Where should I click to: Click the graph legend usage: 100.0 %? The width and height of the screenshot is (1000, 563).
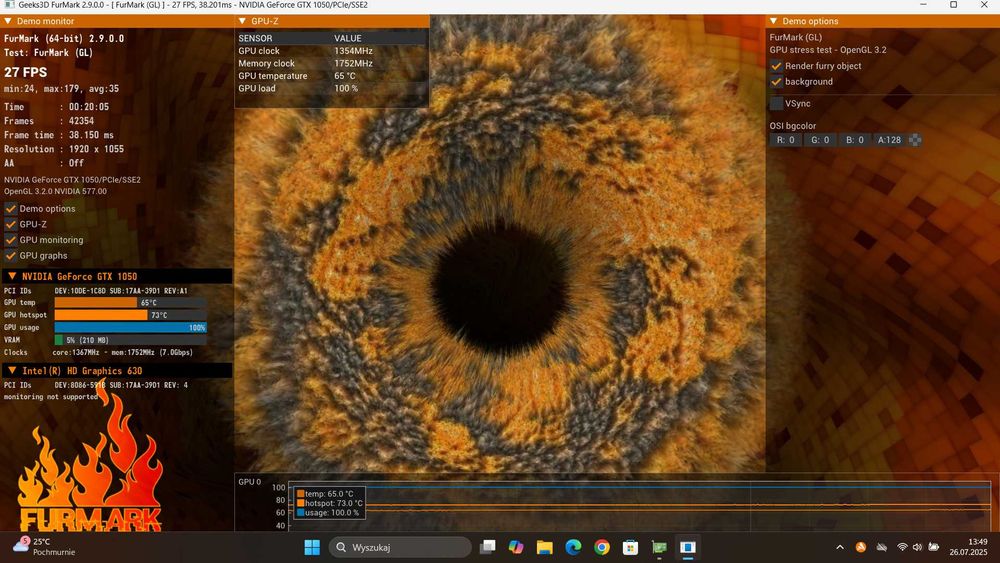point(328,513)
